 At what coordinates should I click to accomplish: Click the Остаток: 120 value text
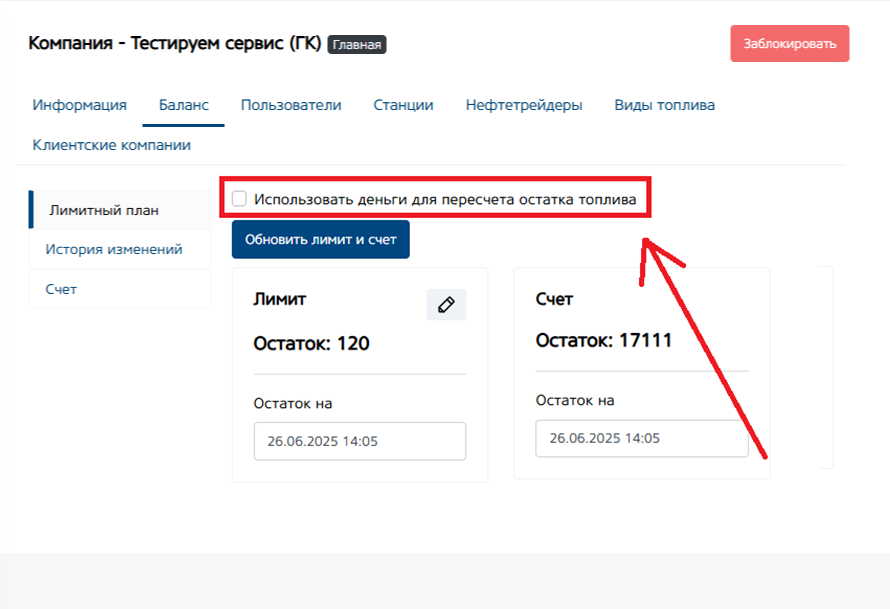click(312, 343)
